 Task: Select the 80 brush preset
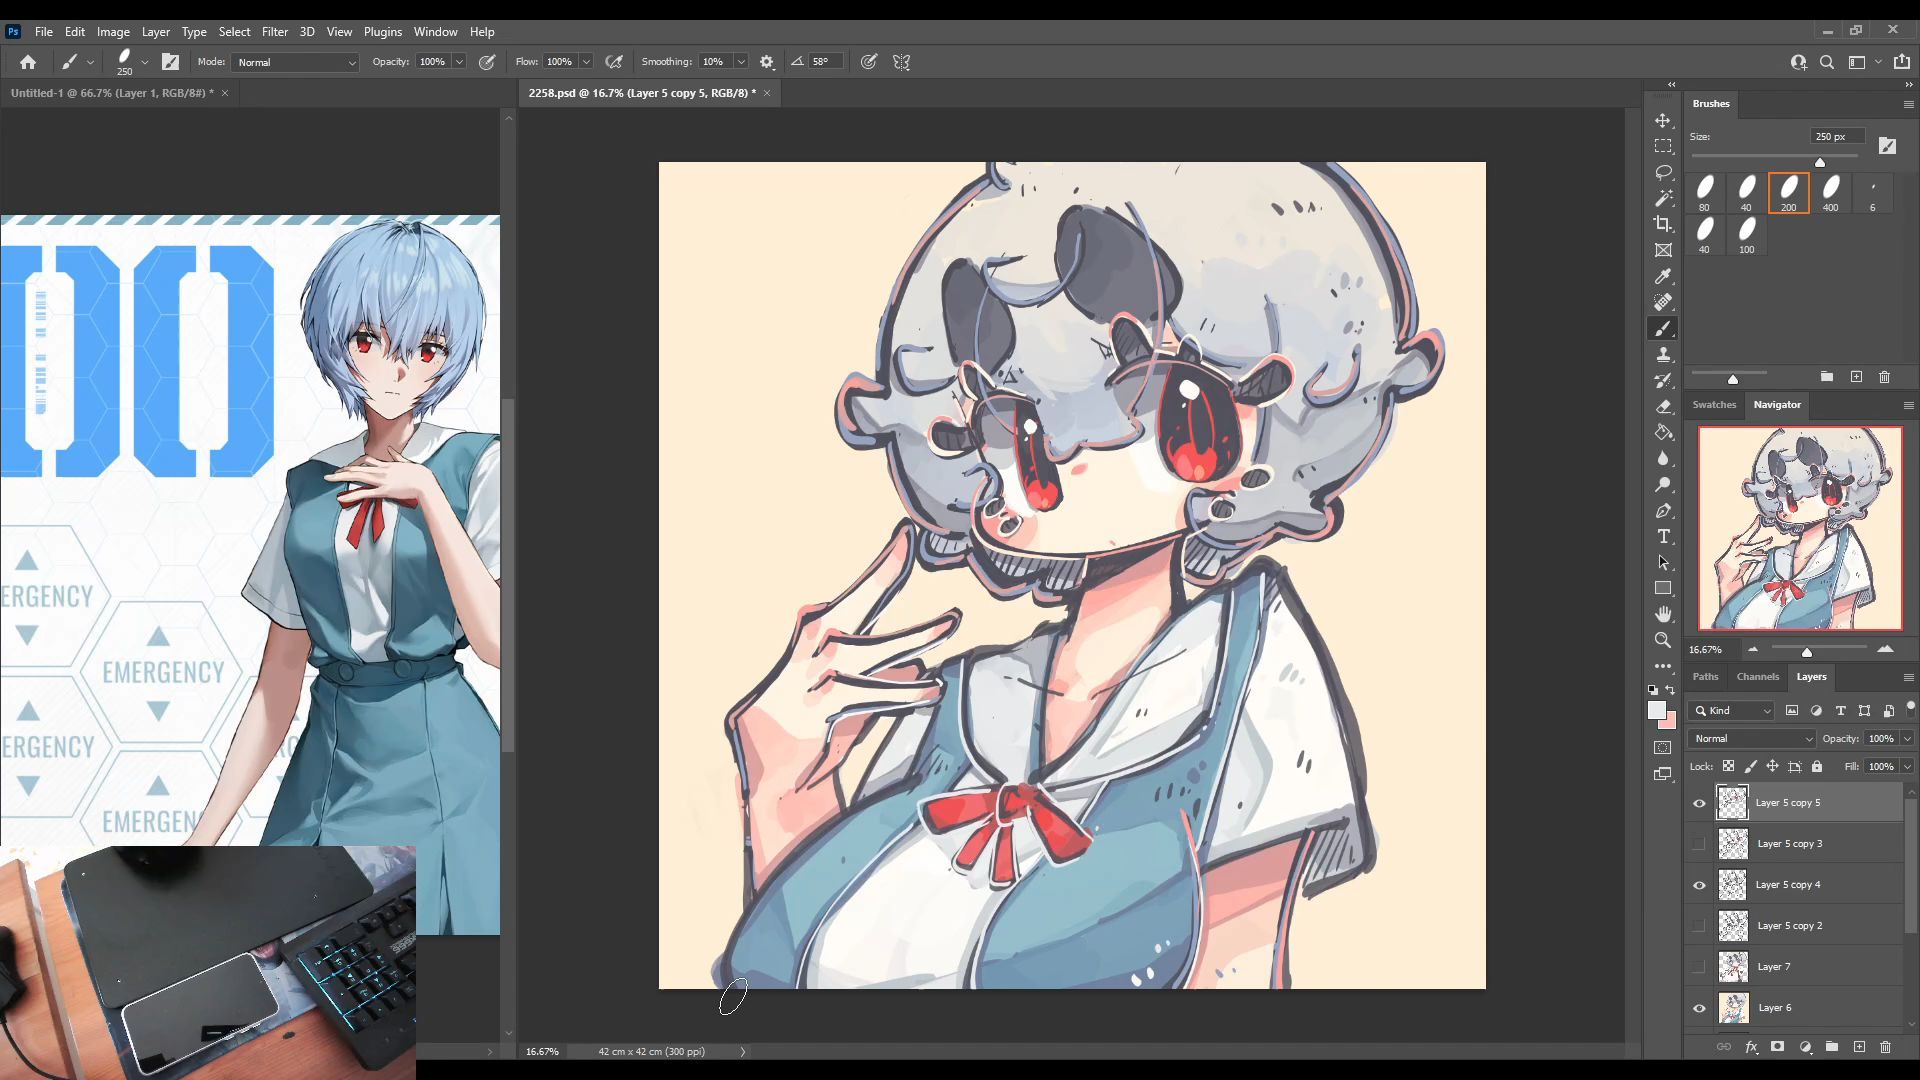click(1704, 193)
